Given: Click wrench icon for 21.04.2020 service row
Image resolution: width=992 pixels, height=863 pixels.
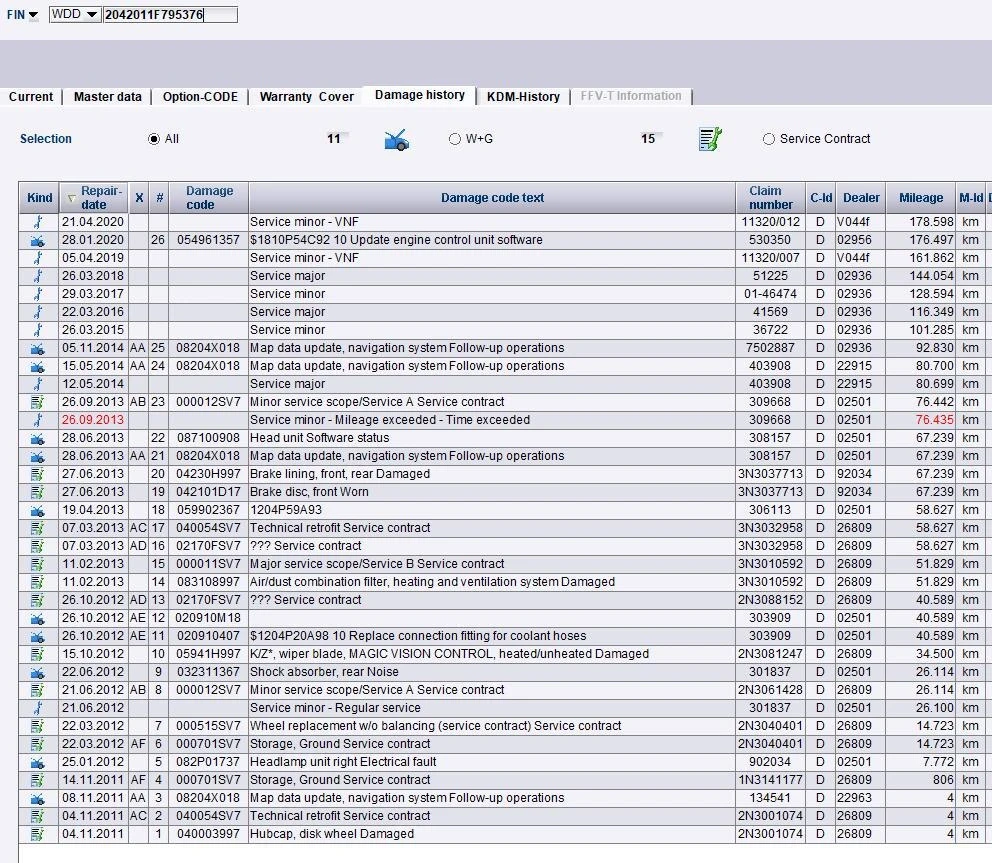Looking at the screenshot, I should pos(38,222).
